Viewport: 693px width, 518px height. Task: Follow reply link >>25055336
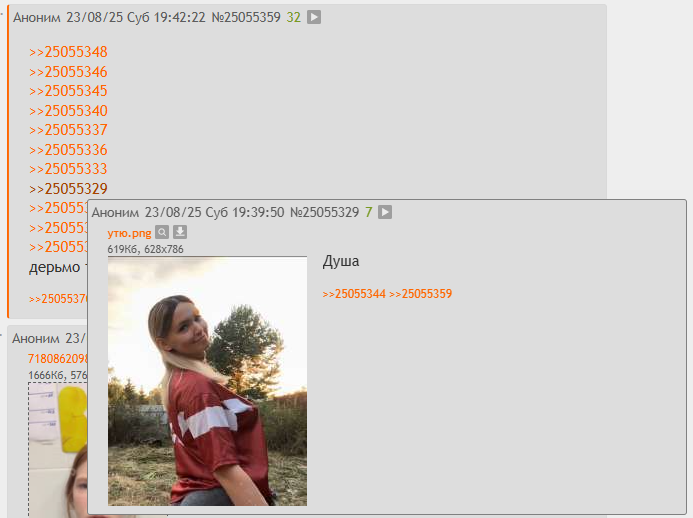click(68, 149)
